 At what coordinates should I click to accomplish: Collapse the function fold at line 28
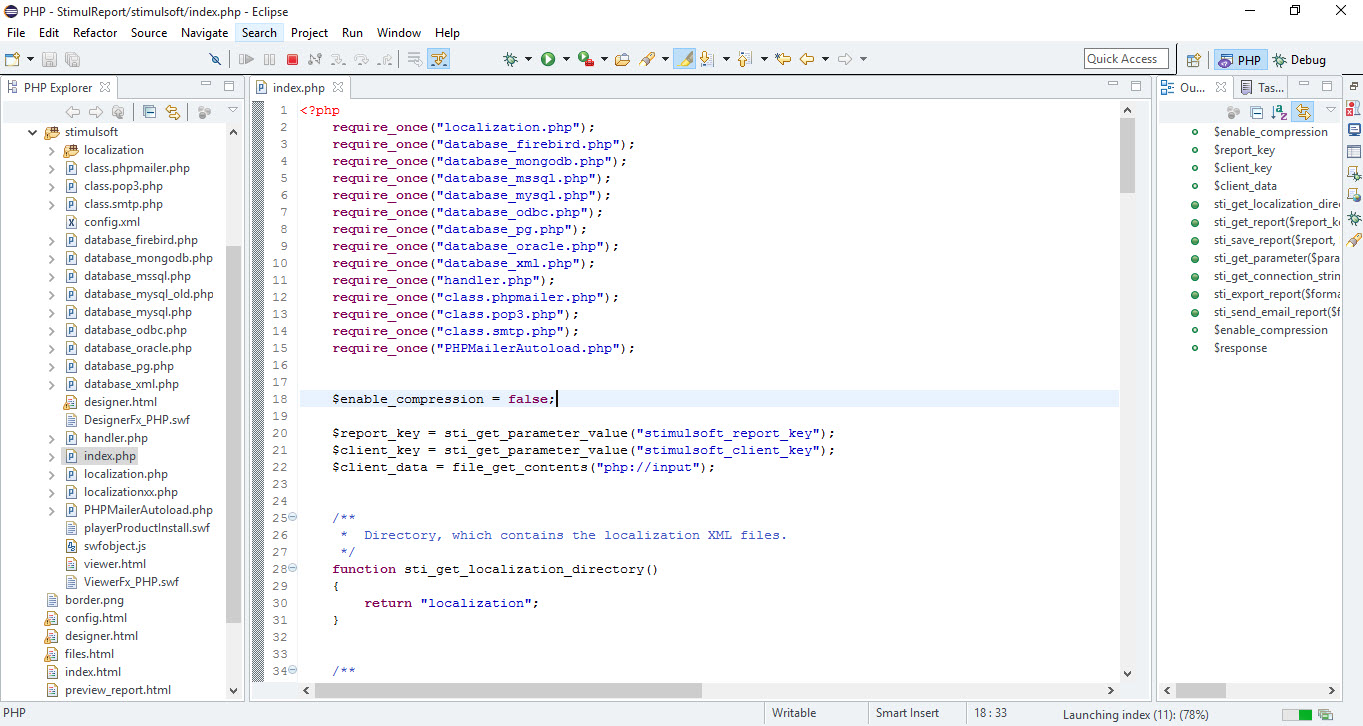pyautogui.click(x=292, y=569)
